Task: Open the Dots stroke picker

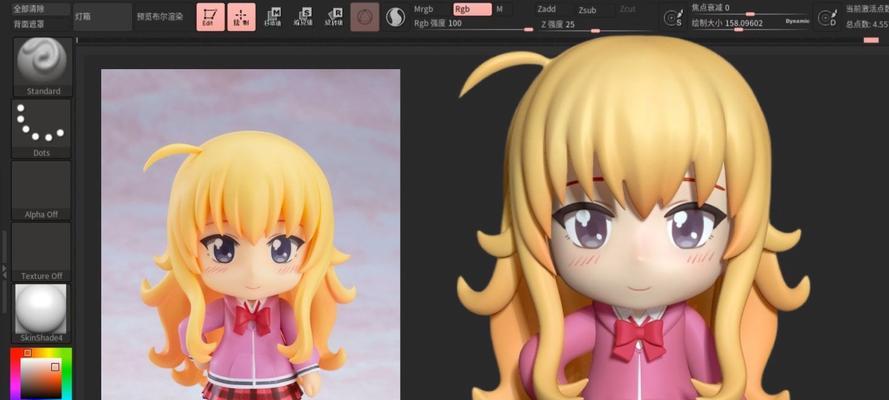Action: click(42, 129)
